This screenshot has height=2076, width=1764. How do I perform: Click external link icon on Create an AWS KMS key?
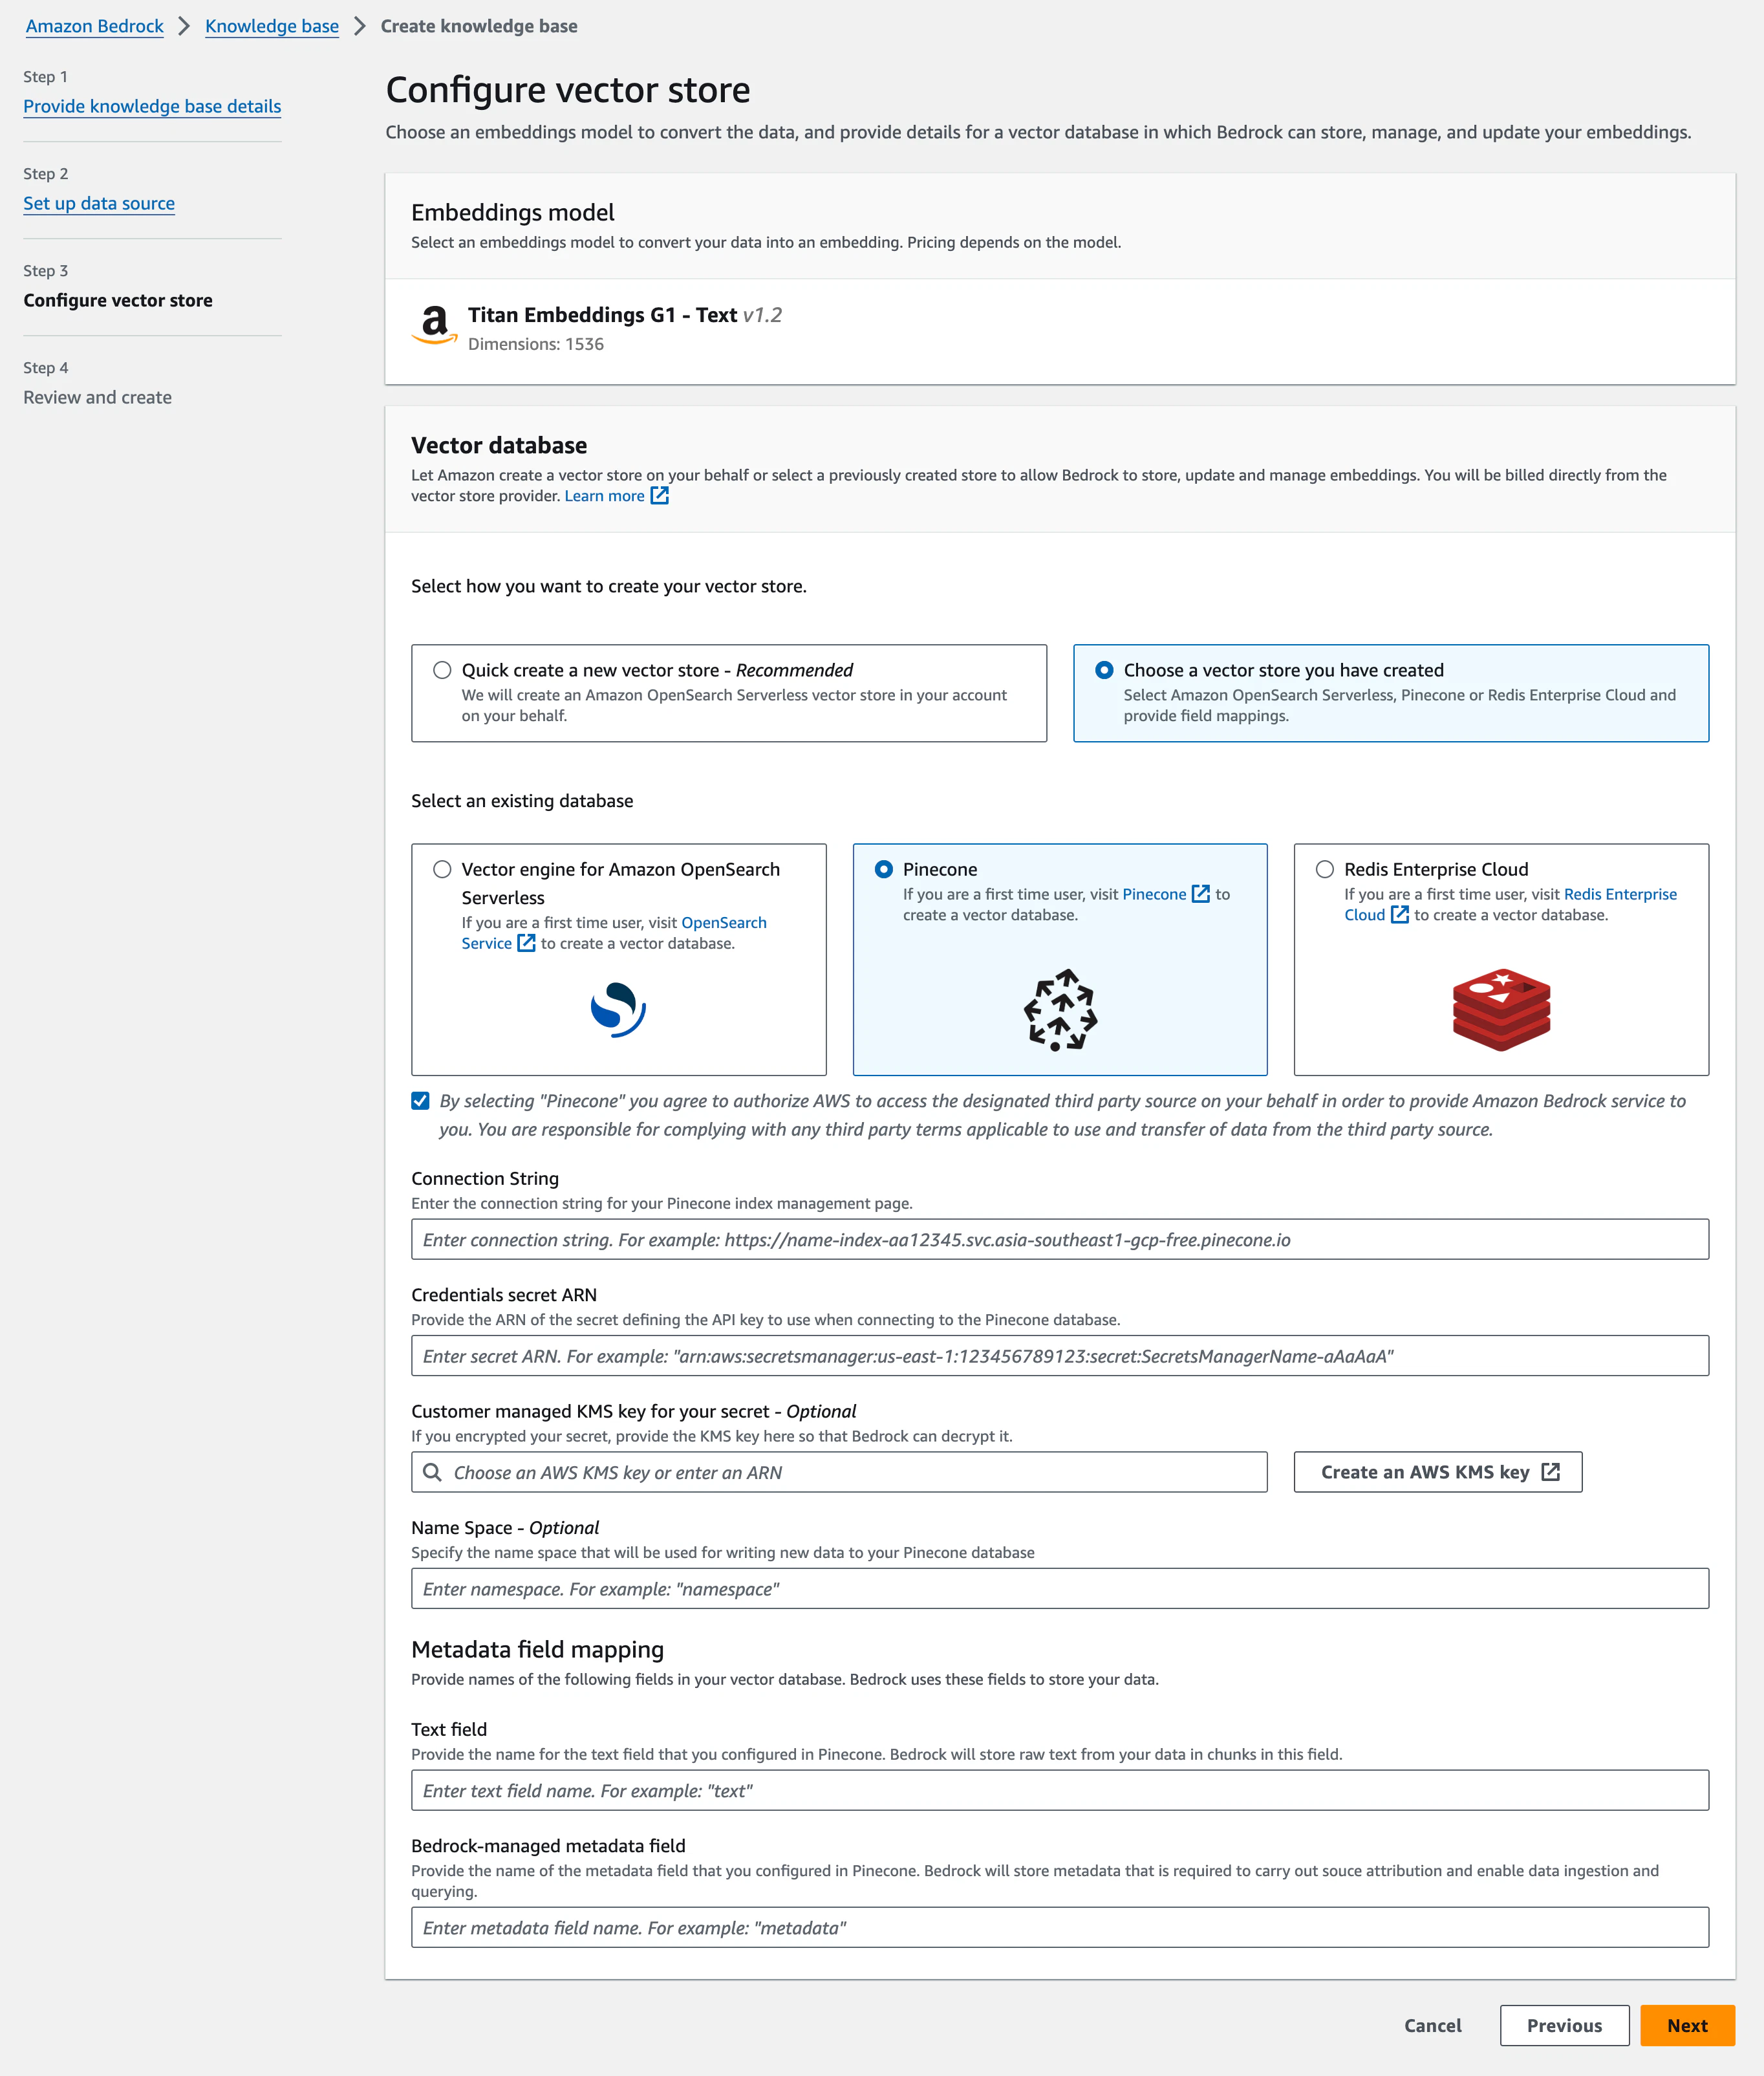(x=1551, y=1472)
